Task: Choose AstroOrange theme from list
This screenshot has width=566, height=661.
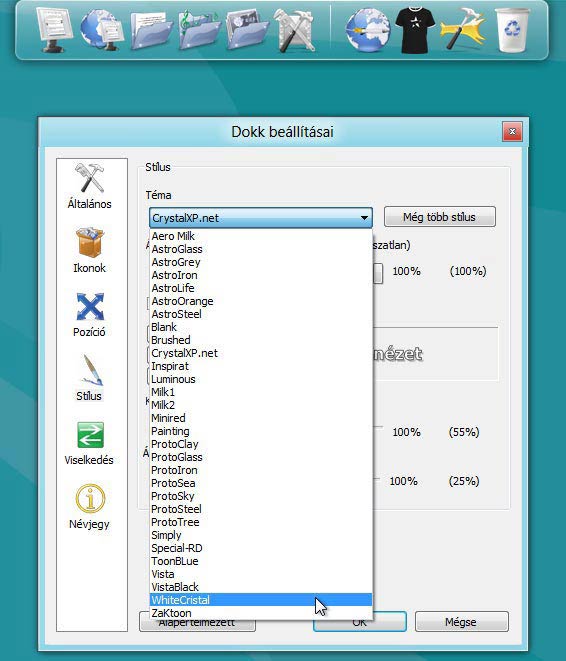Action: [261, 301]
